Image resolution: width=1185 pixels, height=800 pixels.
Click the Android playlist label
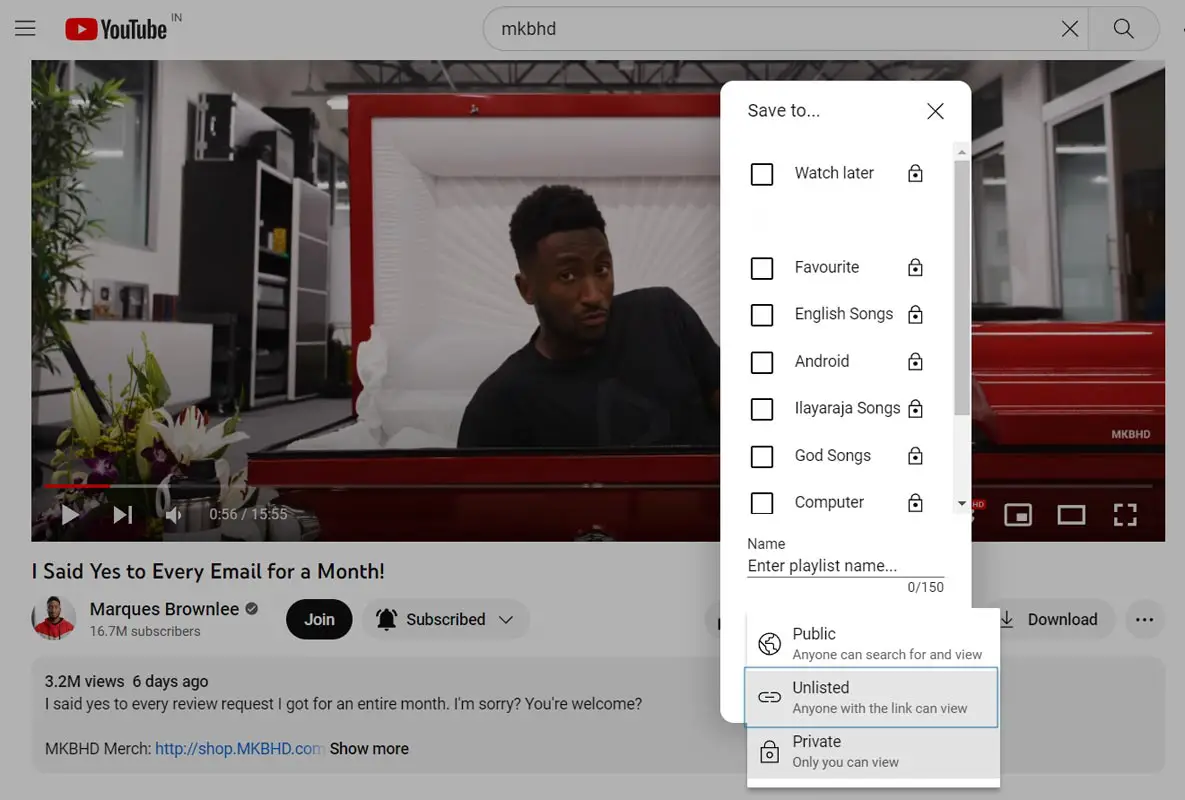click(x=821, y=361)
